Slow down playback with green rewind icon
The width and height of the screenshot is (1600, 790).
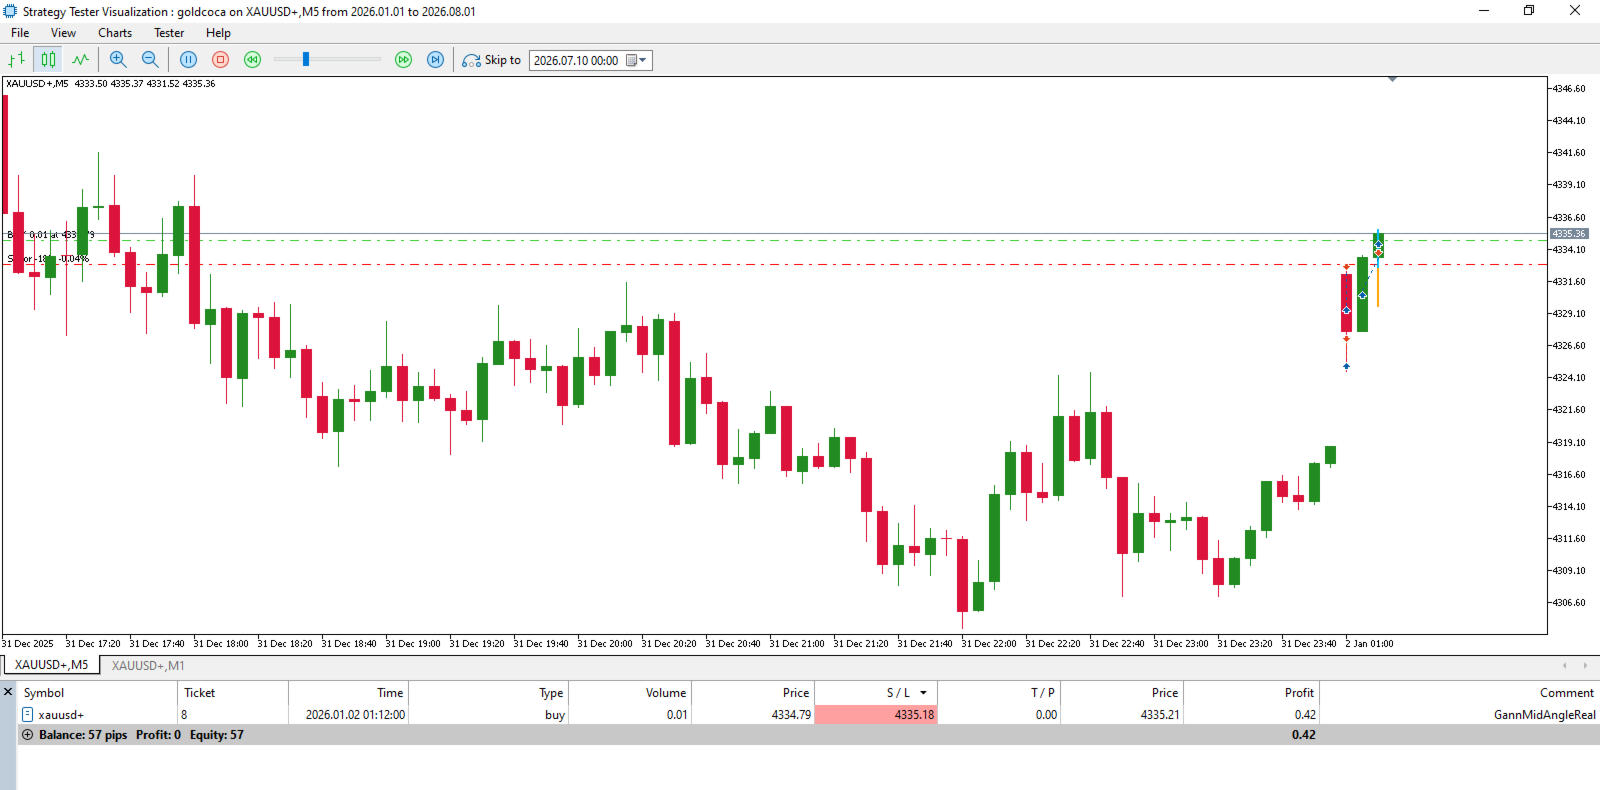tap(253, 60)
